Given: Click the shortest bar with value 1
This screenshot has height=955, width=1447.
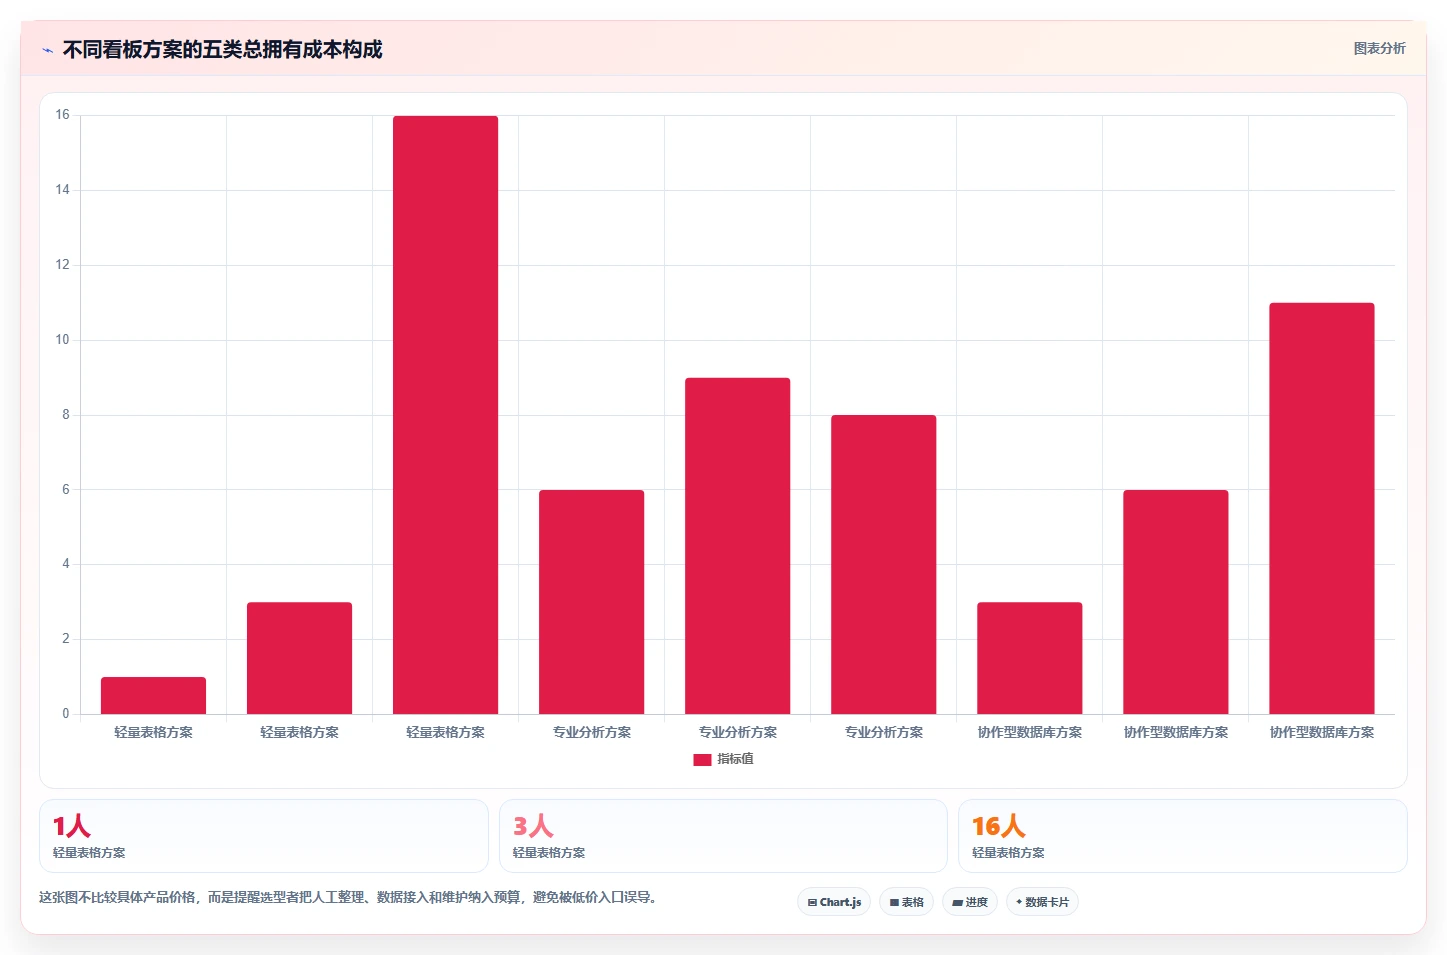Looking at the screenshot, I should click(153, 696).
